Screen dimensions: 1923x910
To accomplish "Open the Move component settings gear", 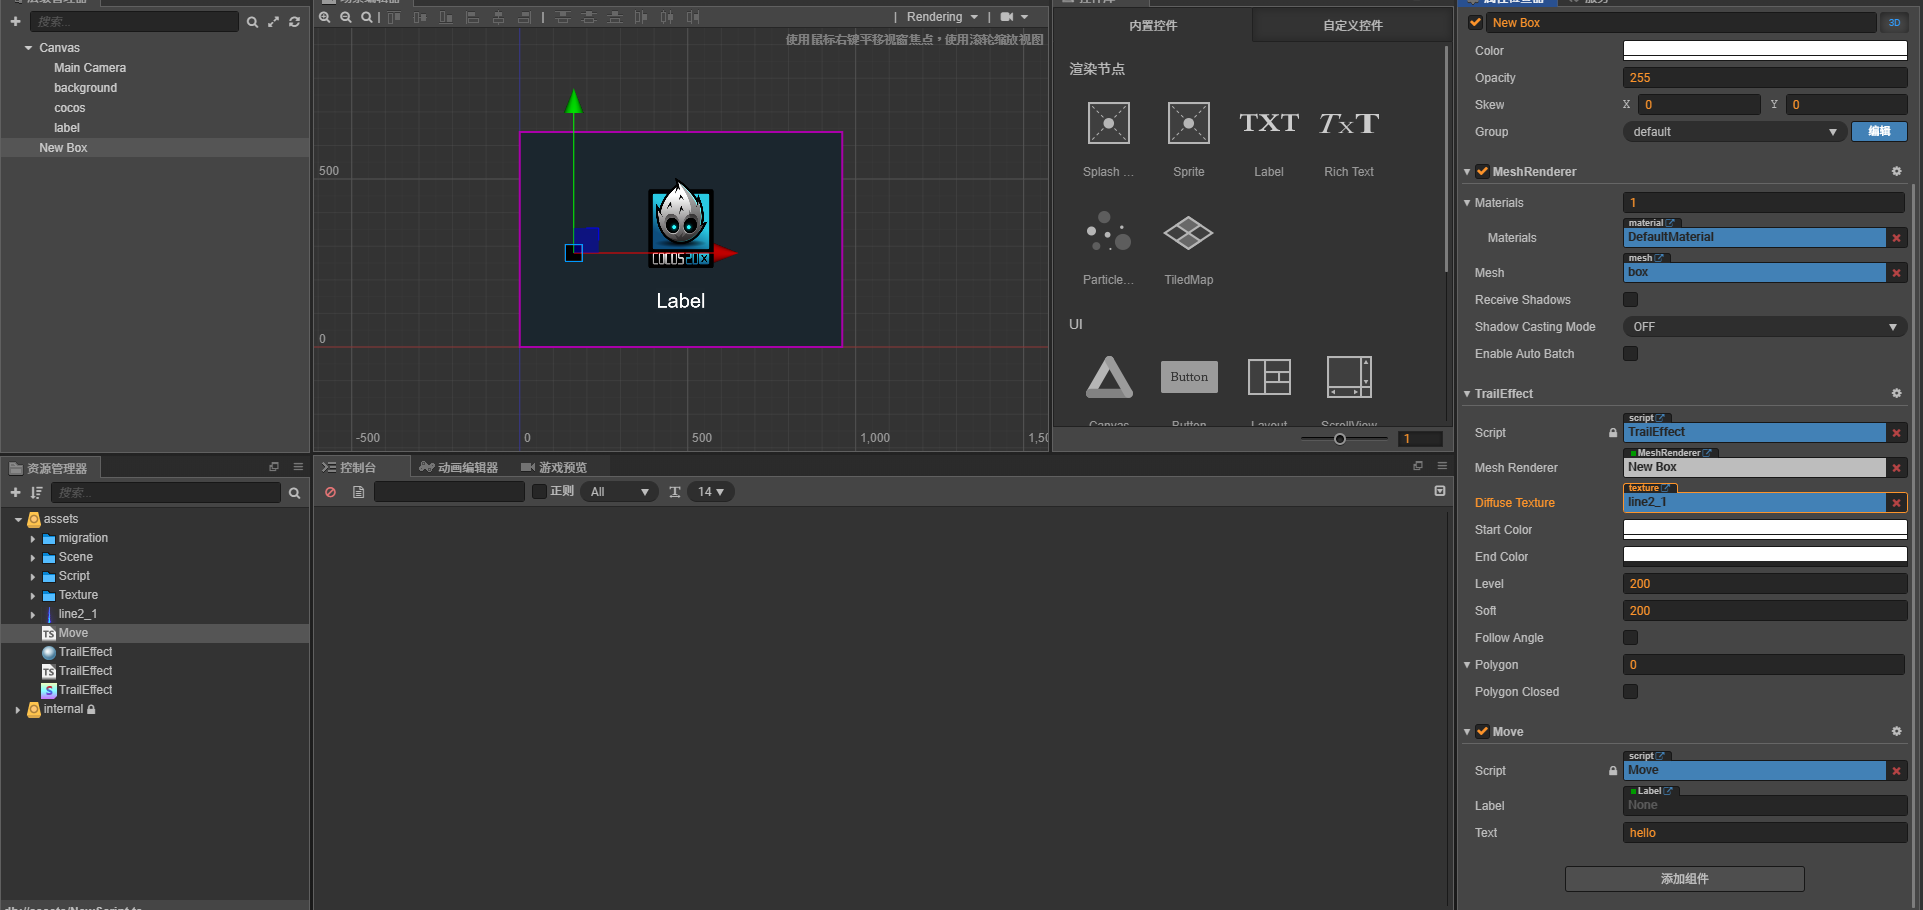I will pyautogui.click(x=1896, y=731).
